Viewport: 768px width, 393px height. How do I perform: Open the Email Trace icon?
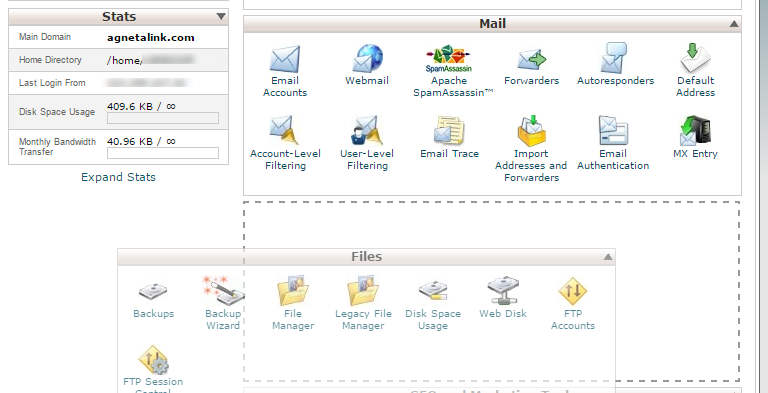pyautogui.click(x=449, y=130)
